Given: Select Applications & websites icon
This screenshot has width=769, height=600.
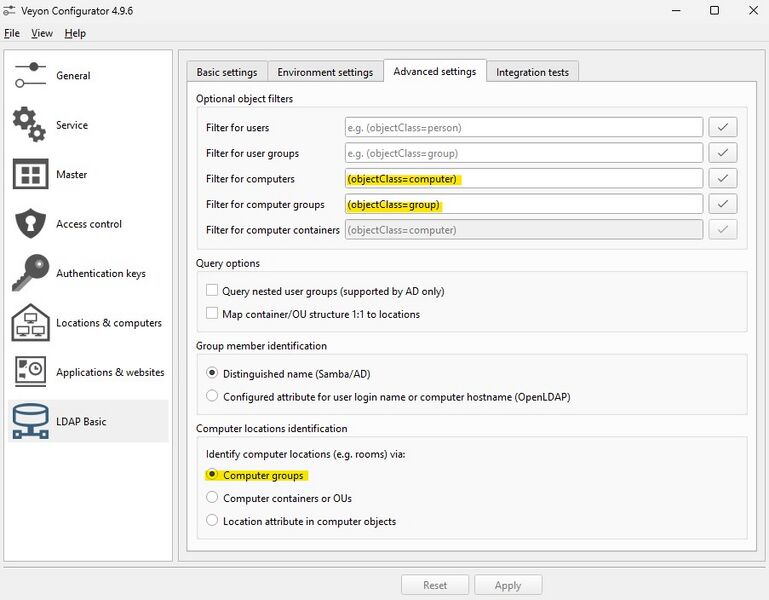Looking at the screenshot, I should [x=30, y=371].
